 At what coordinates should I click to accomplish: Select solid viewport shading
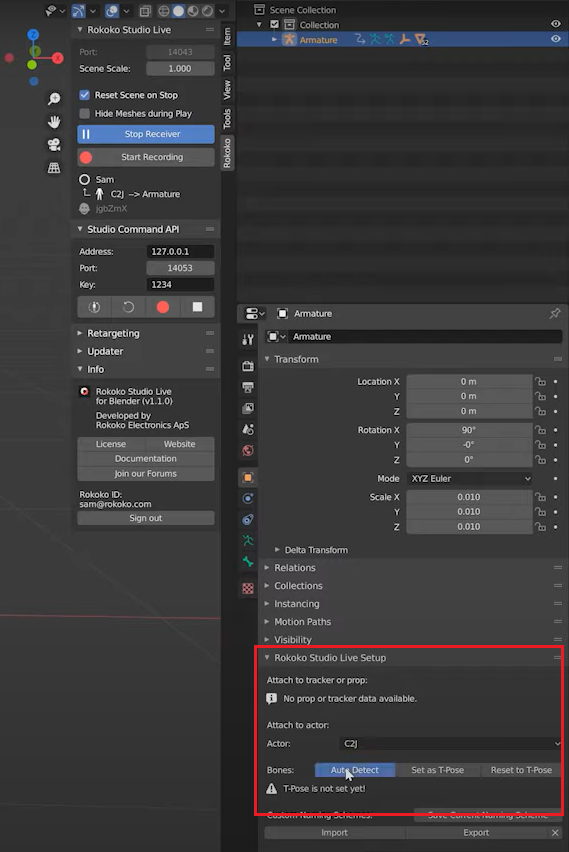(x=178, y=10)
